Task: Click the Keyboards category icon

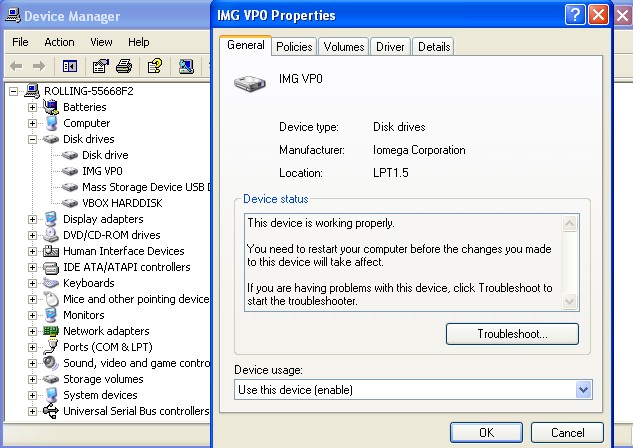Action: pyautogui.click(x=51, y=283)
